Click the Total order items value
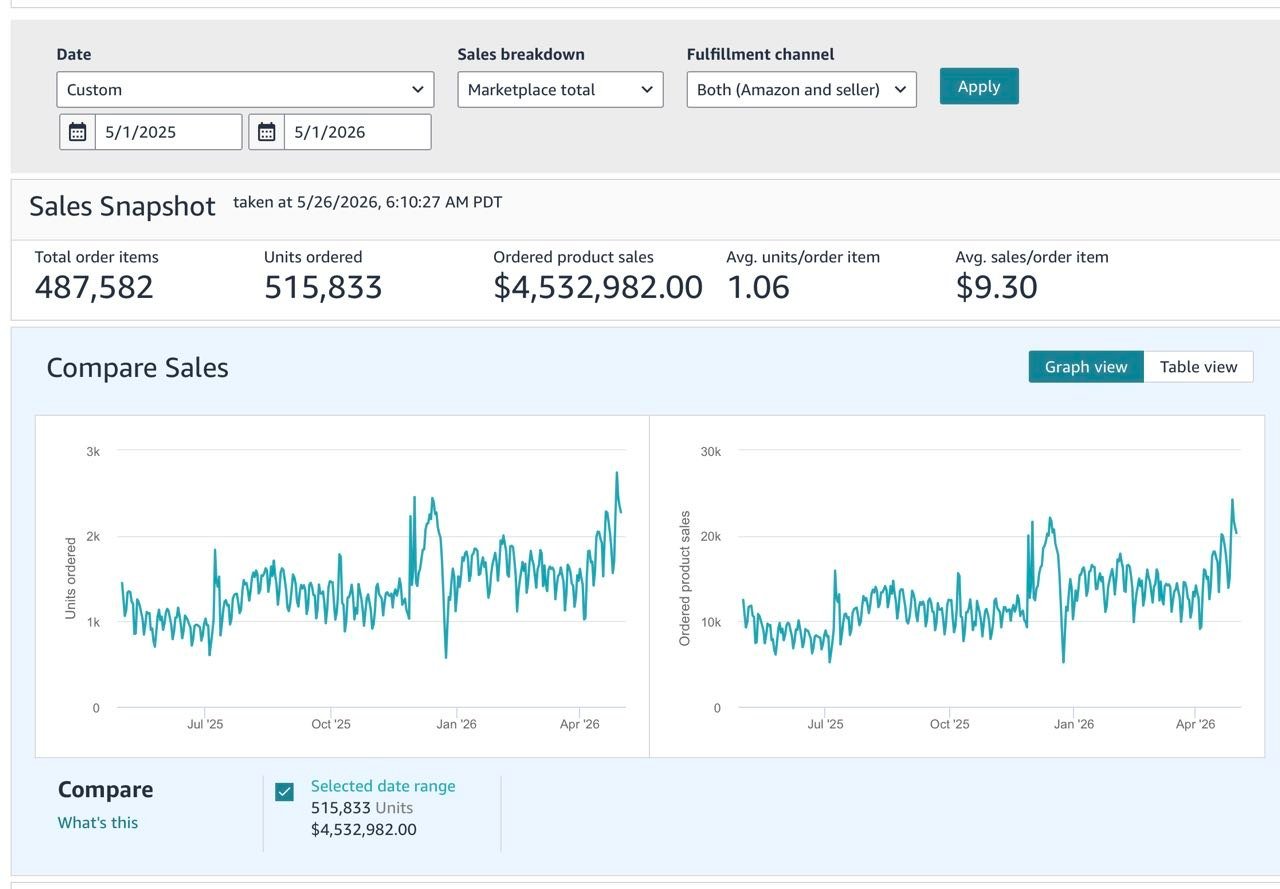 point(94,287)
